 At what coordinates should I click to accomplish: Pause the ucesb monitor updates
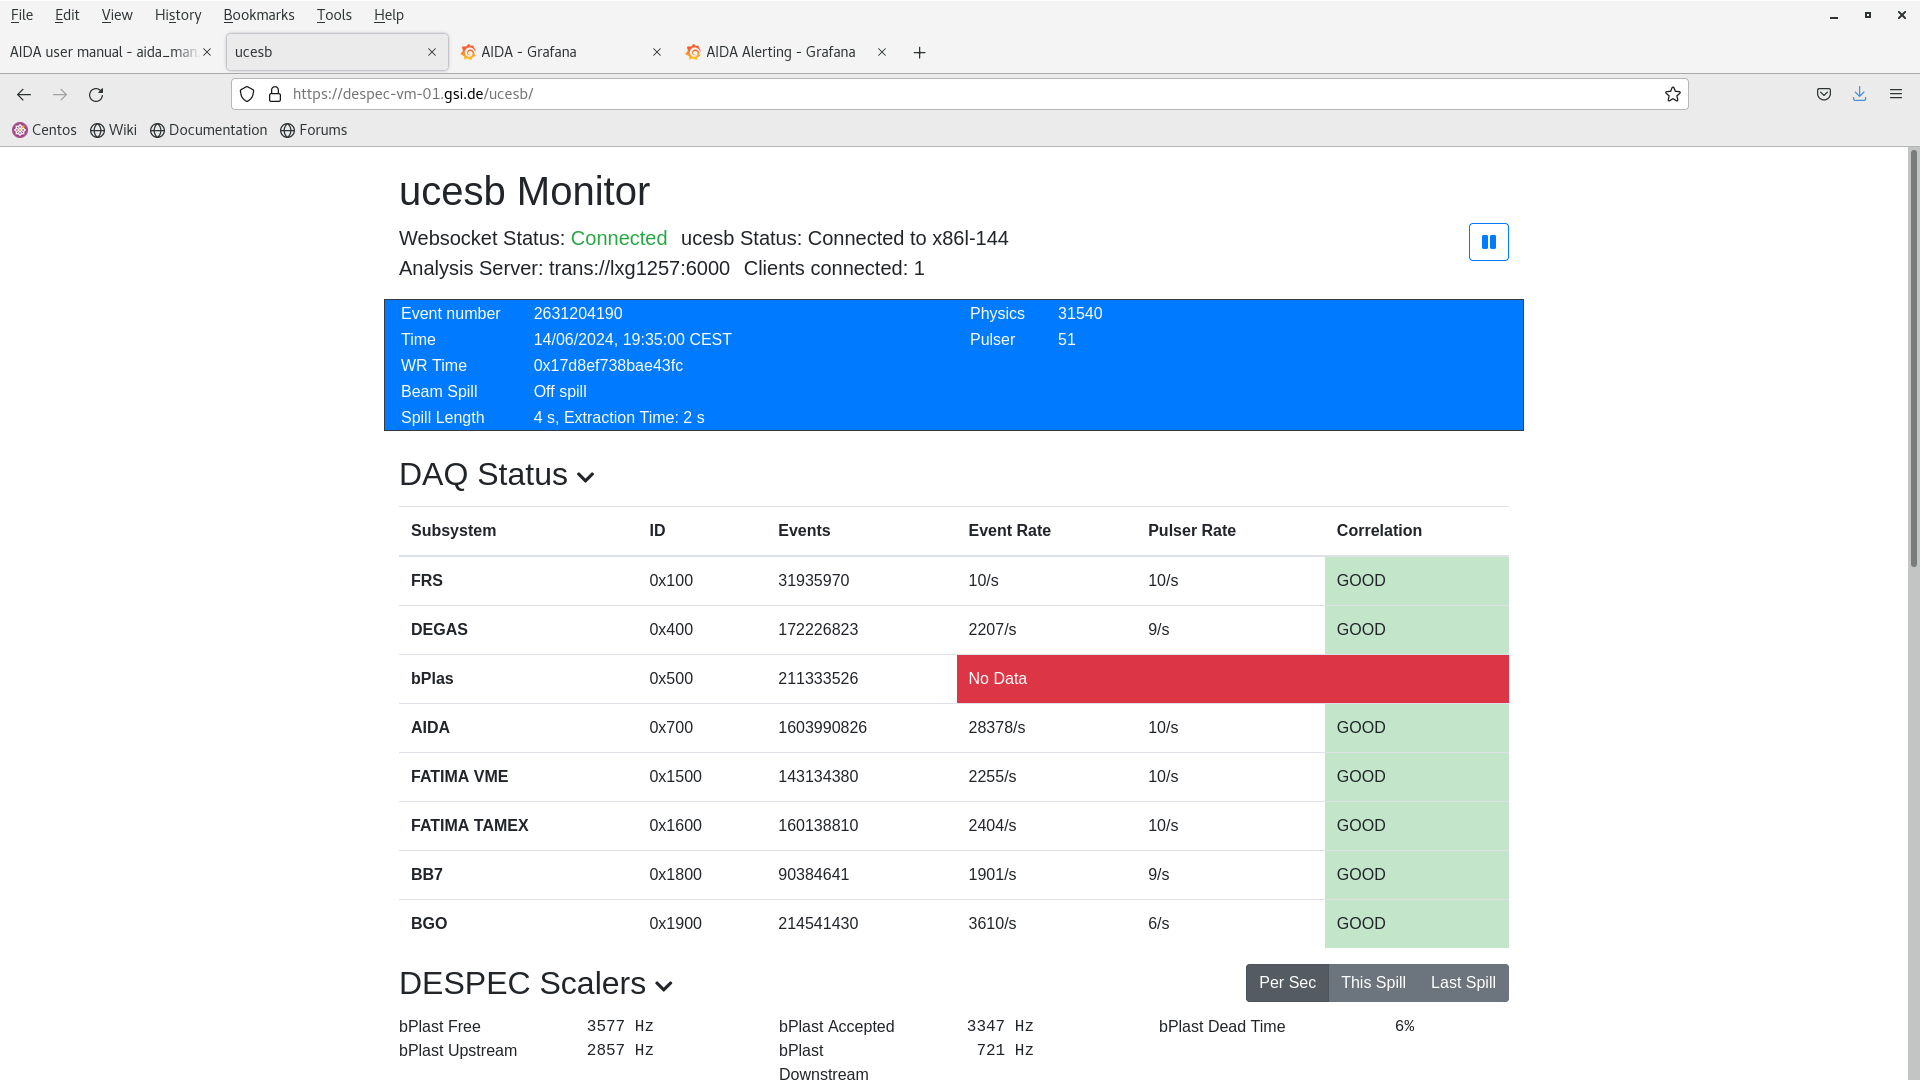pos(1488,242)
